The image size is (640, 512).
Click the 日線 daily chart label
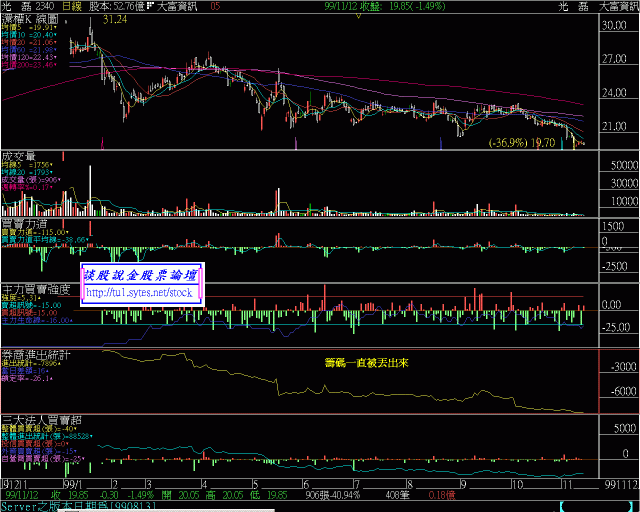(x=72, y=6)
